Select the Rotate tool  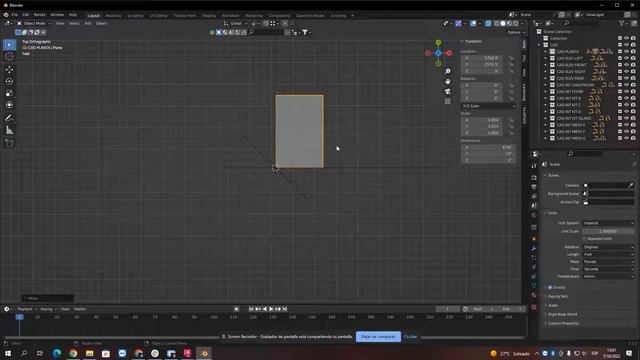point(9,81)
